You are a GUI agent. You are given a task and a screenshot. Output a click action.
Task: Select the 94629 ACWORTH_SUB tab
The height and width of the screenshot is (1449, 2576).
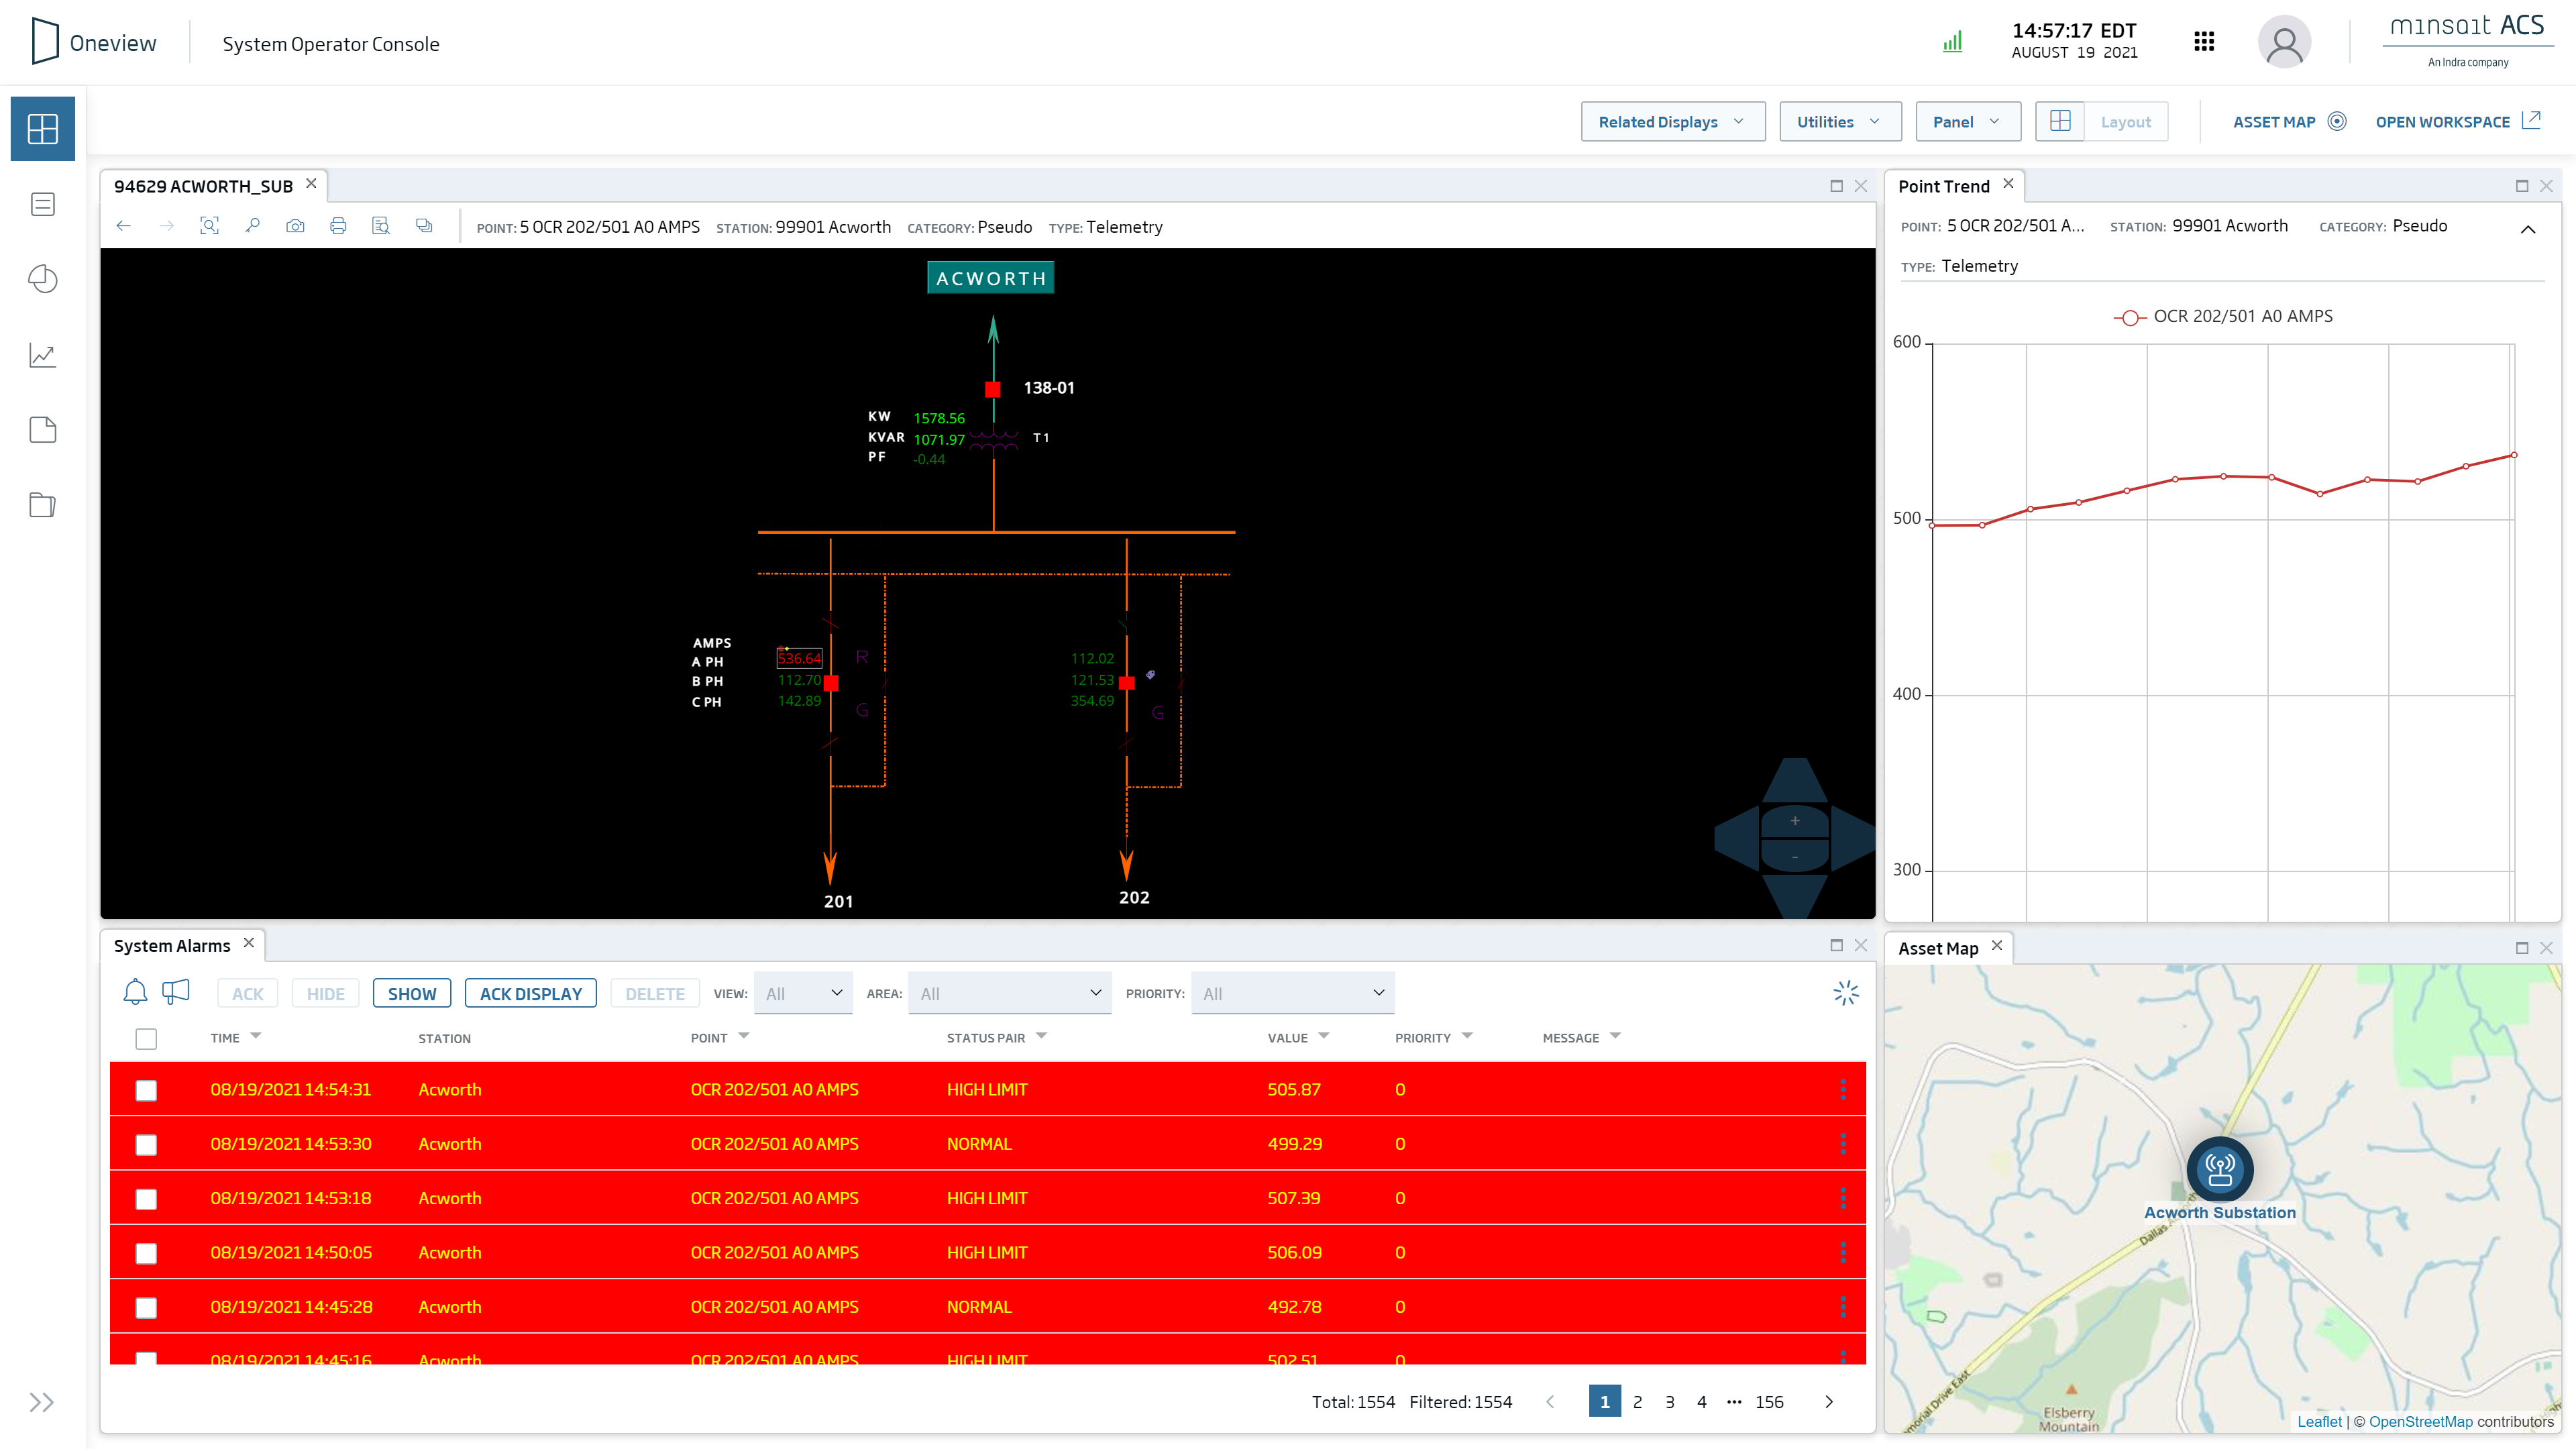click(x=203, y=186)
